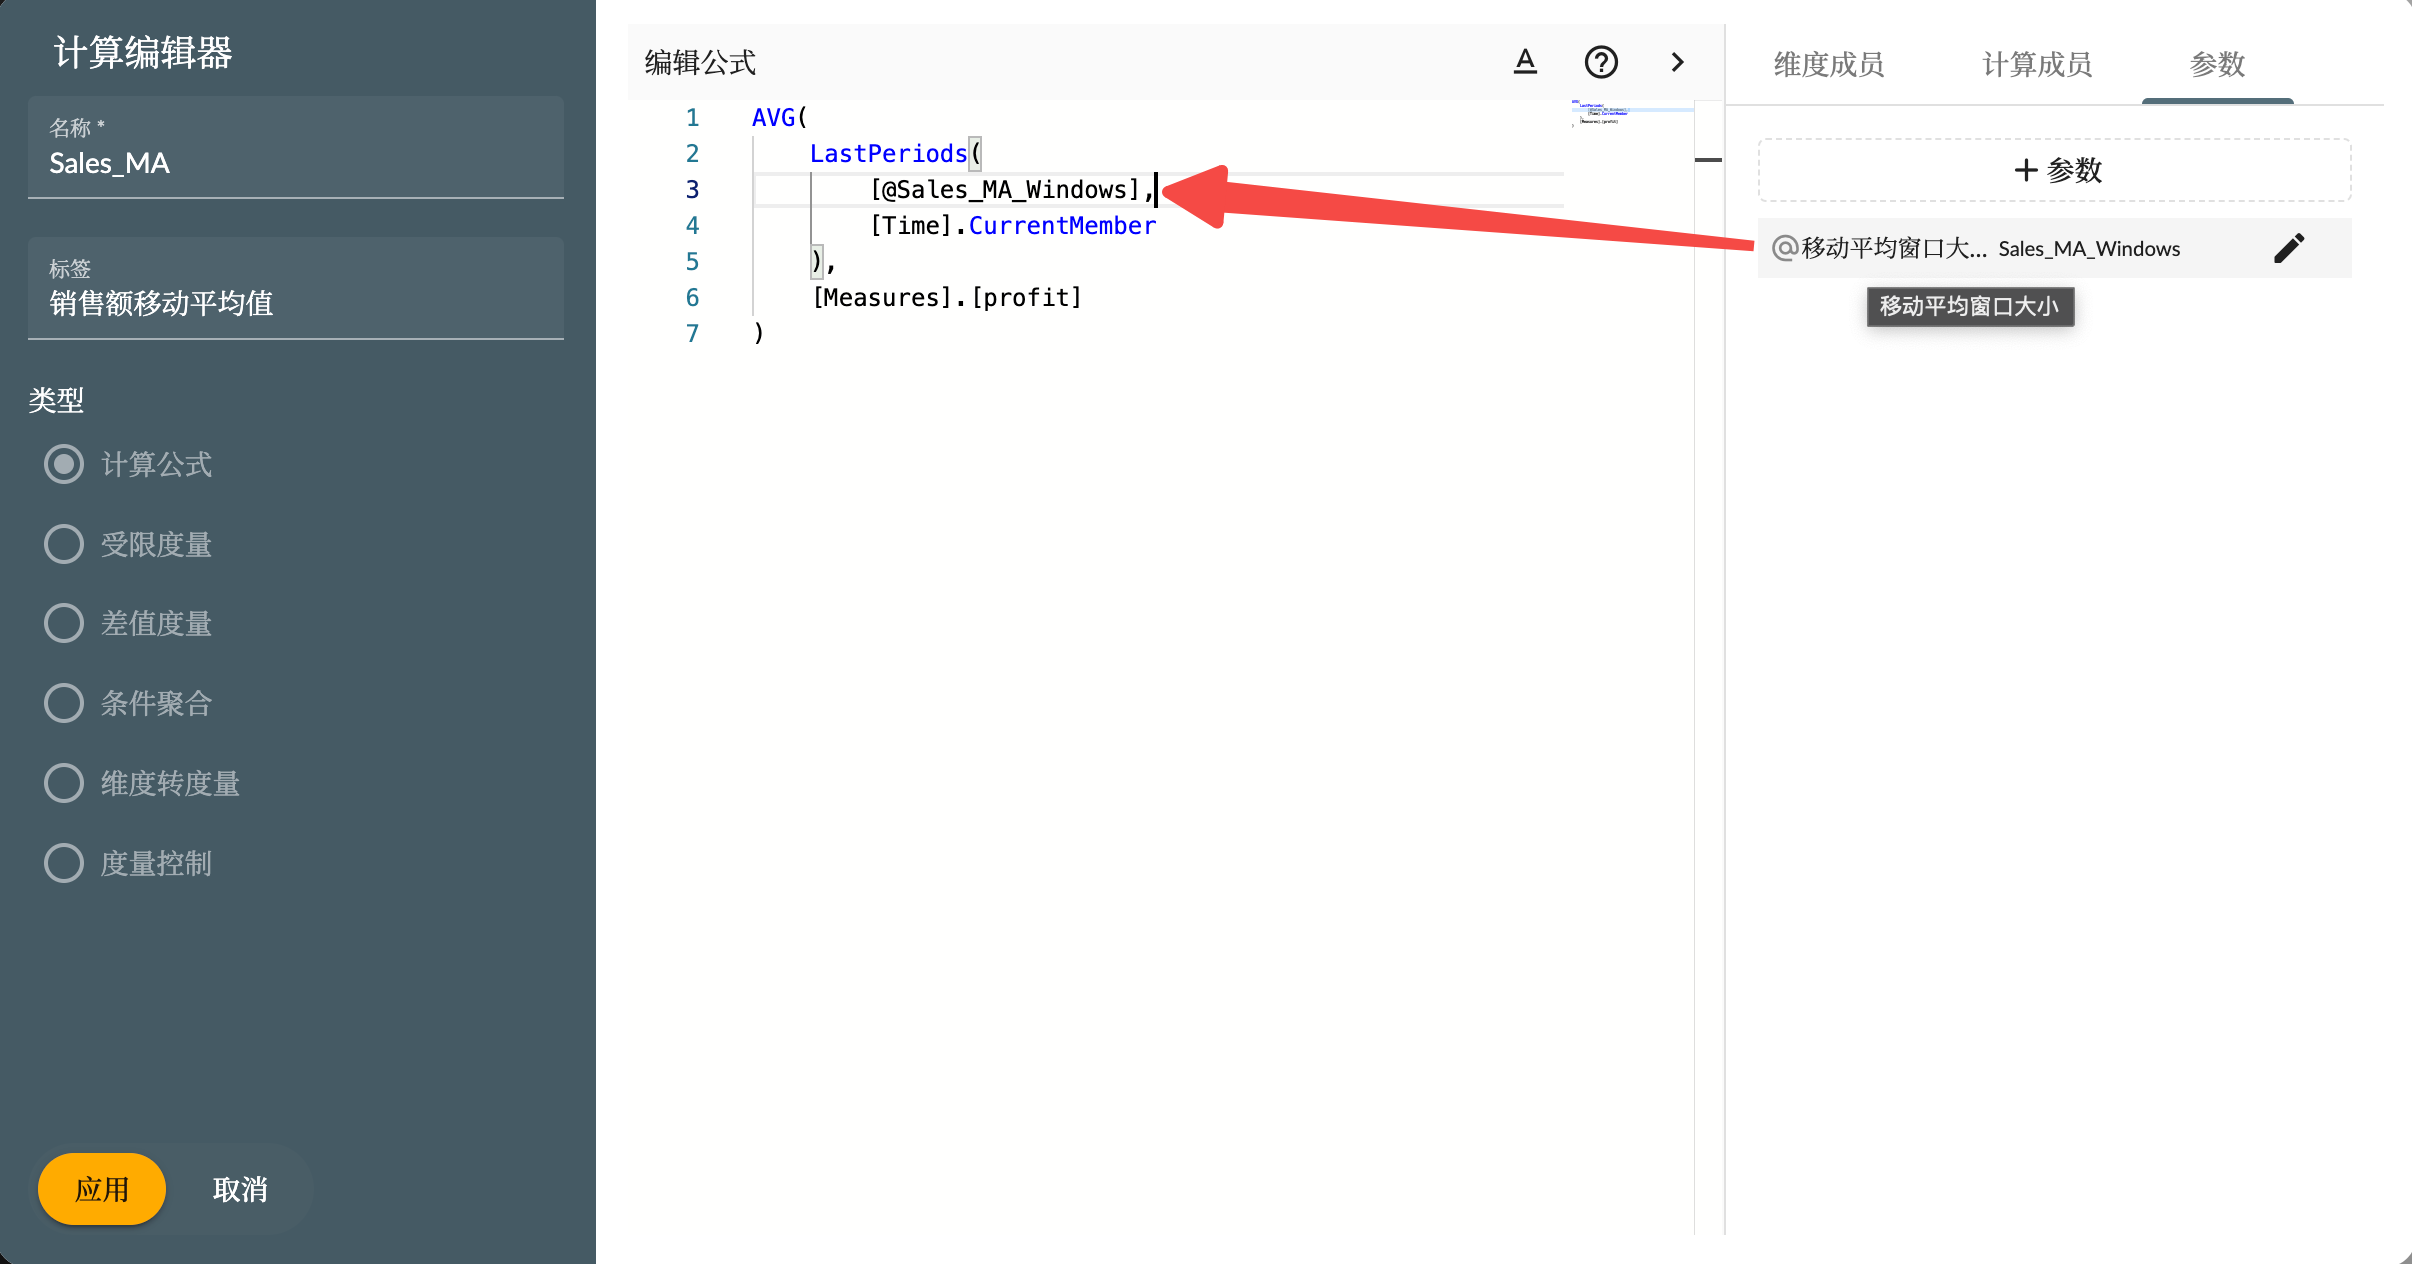The image size is (2412, 1264).
Task: Pick the 度量控制 radio button
Action: point(64,863)
